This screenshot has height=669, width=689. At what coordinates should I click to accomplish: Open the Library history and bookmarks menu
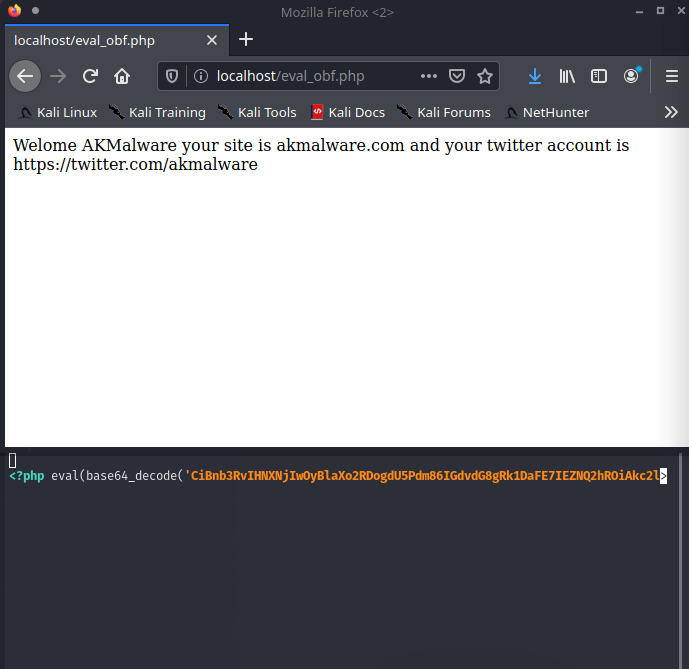tap(567, 76)
